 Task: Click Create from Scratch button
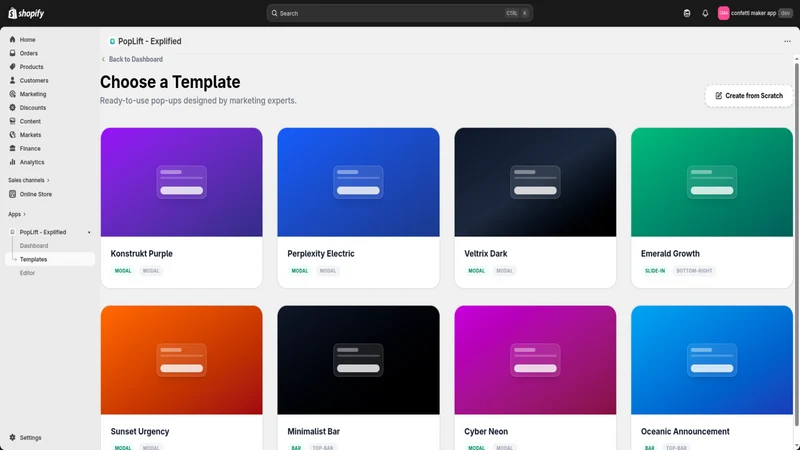coord(748,95)
